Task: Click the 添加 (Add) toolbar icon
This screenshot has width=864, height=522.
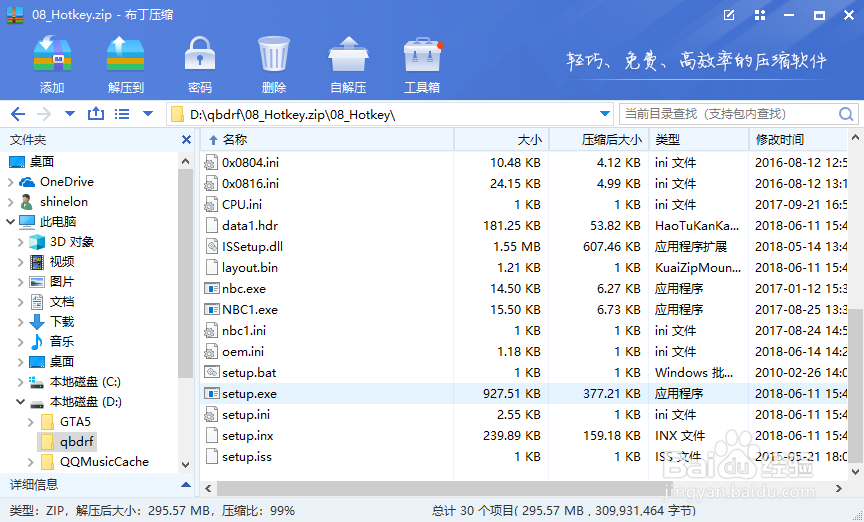Action: (x=52, y=54)
